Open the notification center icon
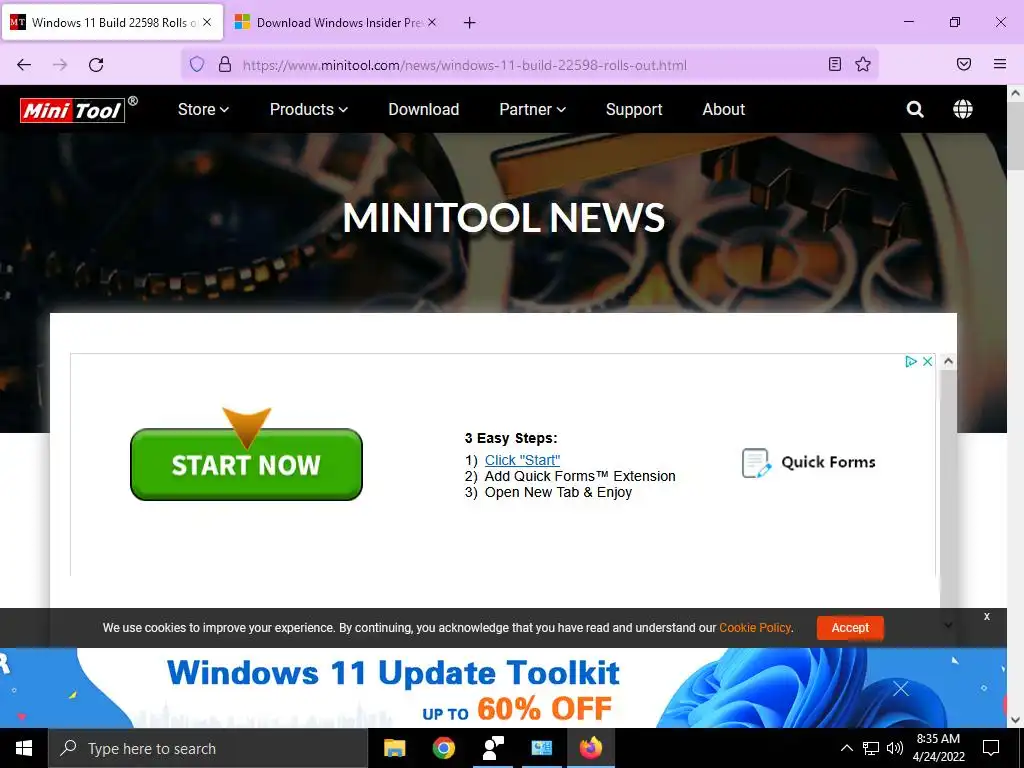Image resolution: width=1024 pixels, height=768 pixels. (x=991, y=748)
